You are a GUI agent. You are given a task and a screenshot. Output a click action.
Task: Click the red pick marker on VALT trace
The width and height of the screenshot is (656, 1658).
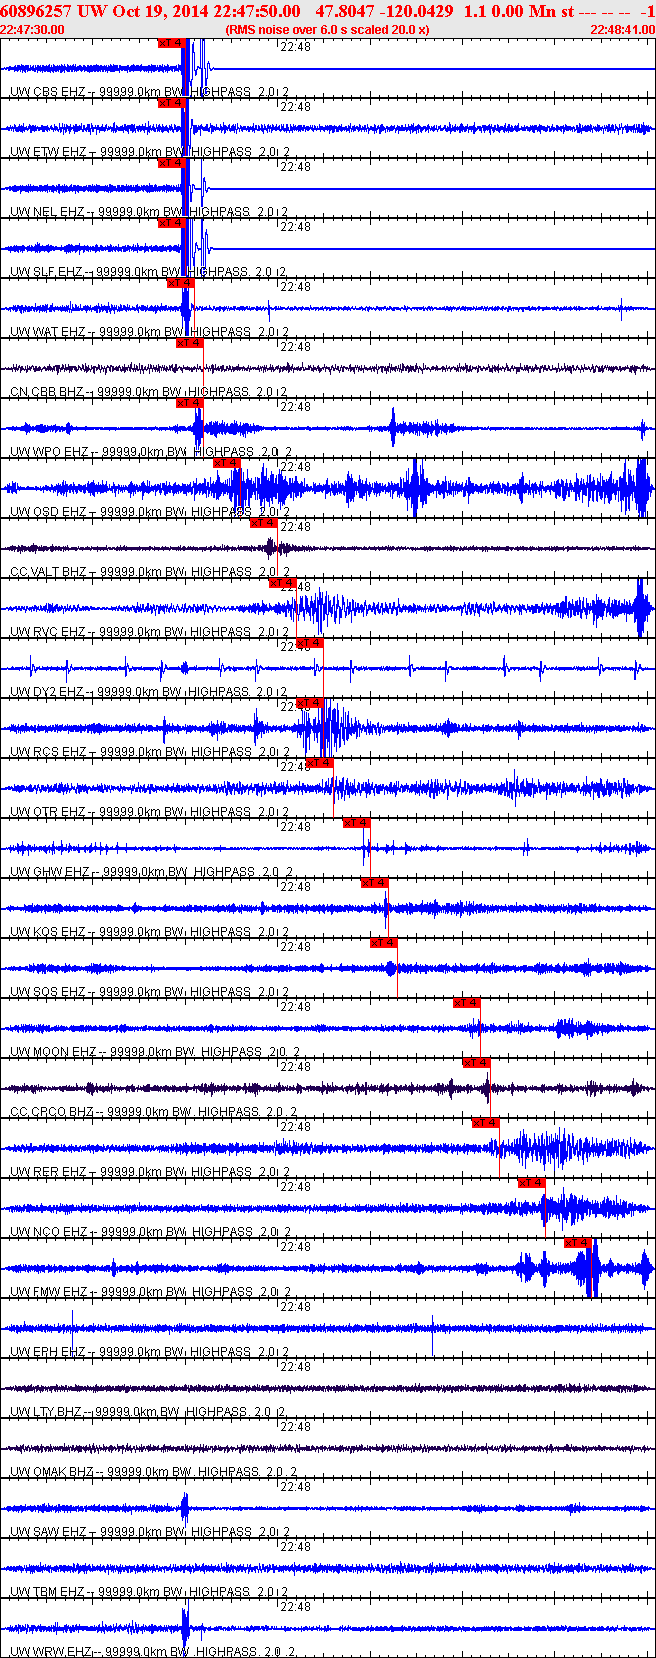tap(263, 523)
